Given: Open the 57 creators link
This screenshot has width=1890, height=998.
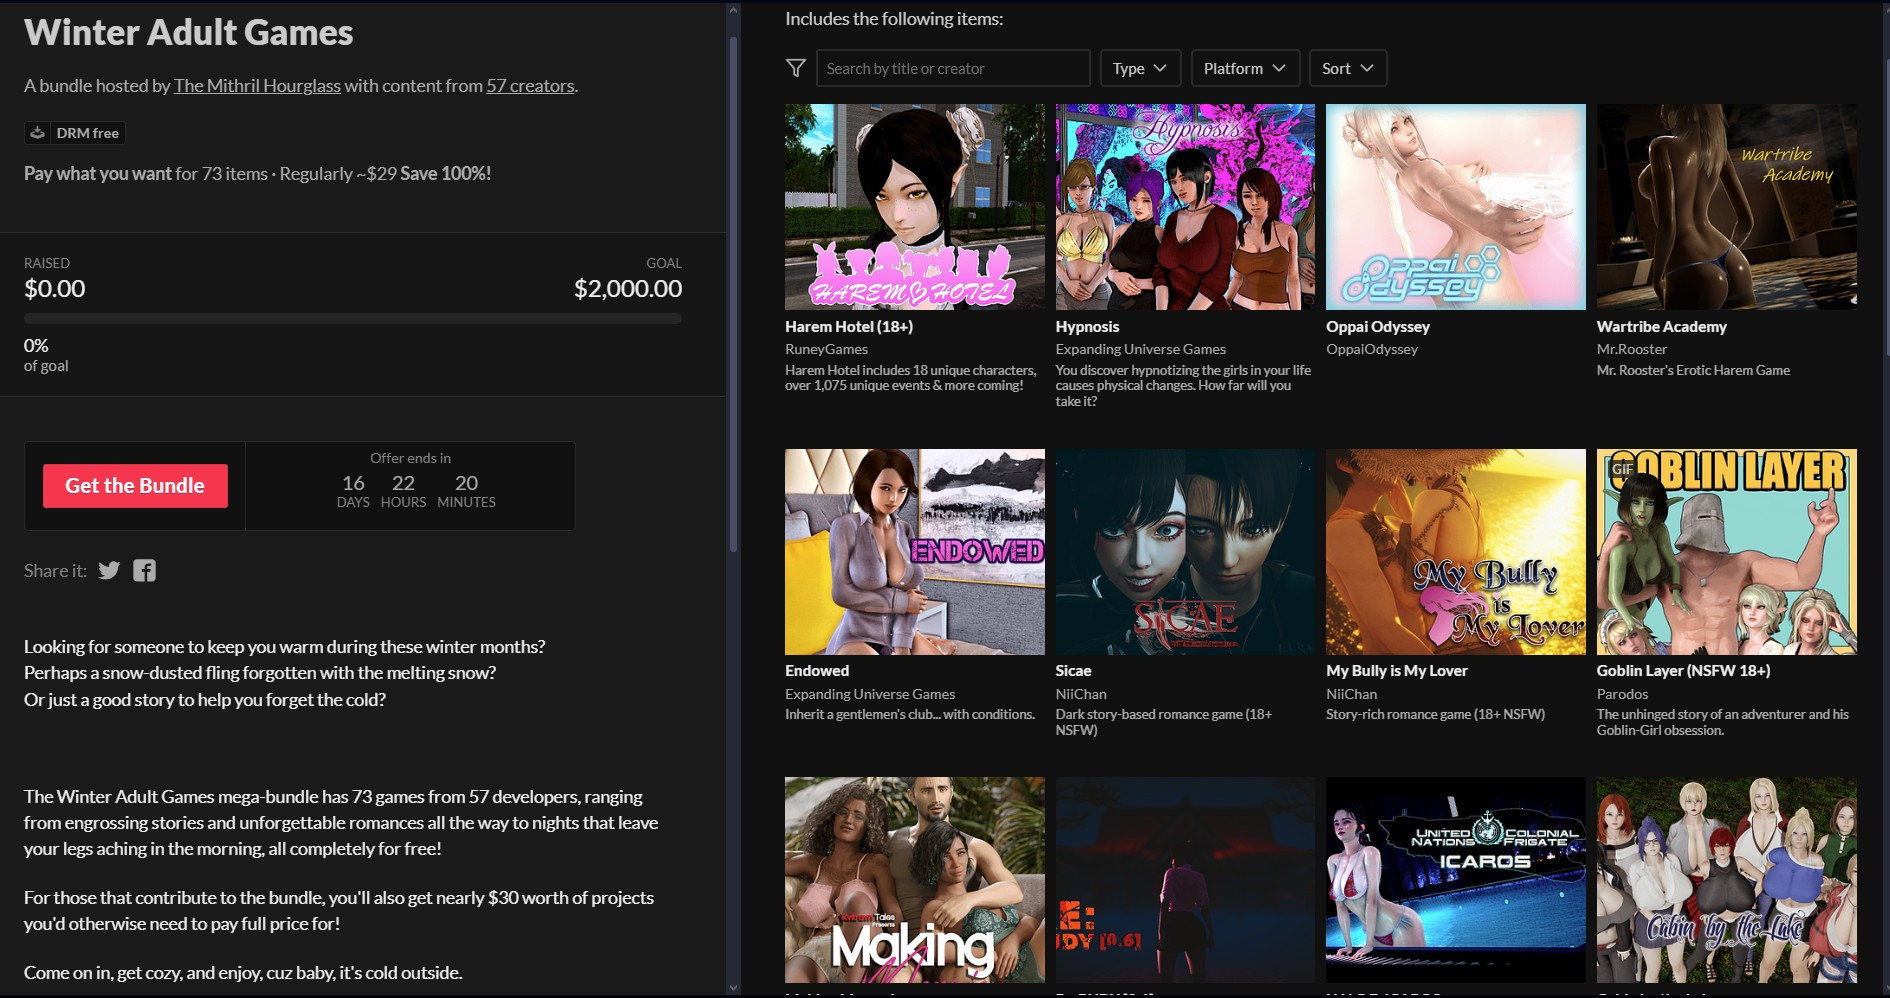Looking at the screenshot, I should tap(530, 86).
